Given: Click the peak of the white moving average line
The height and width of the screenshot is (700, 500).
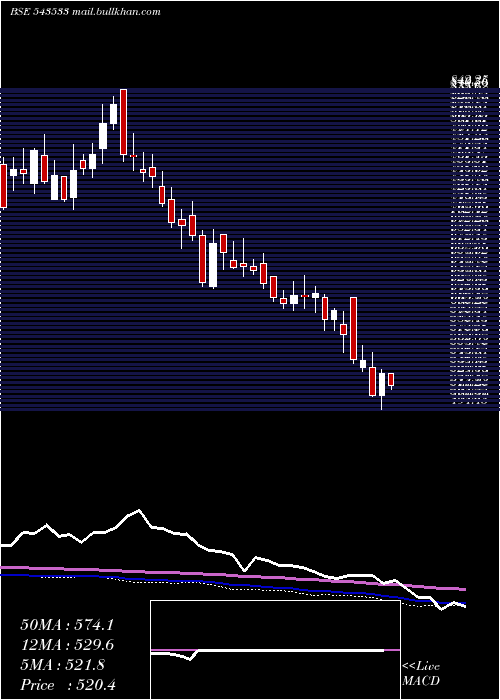Looking at the screenshot, I should (139, 510).
